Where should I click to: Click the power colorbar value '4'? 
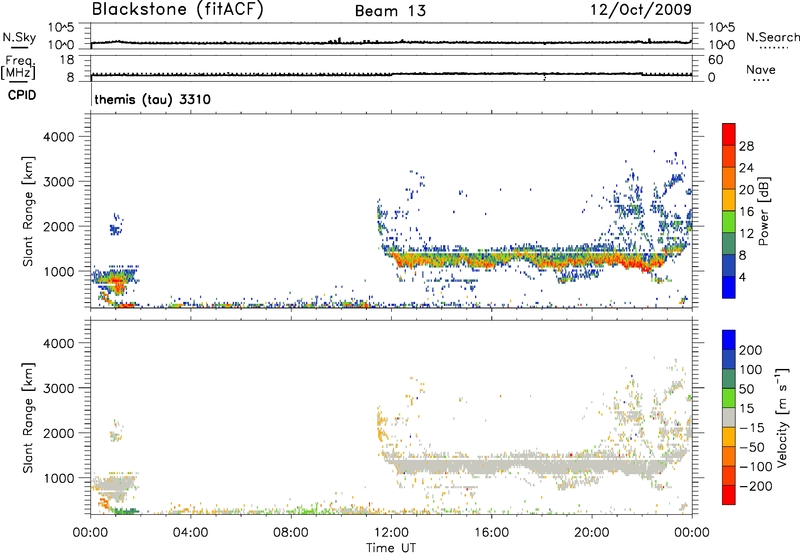tap(742, 278)
